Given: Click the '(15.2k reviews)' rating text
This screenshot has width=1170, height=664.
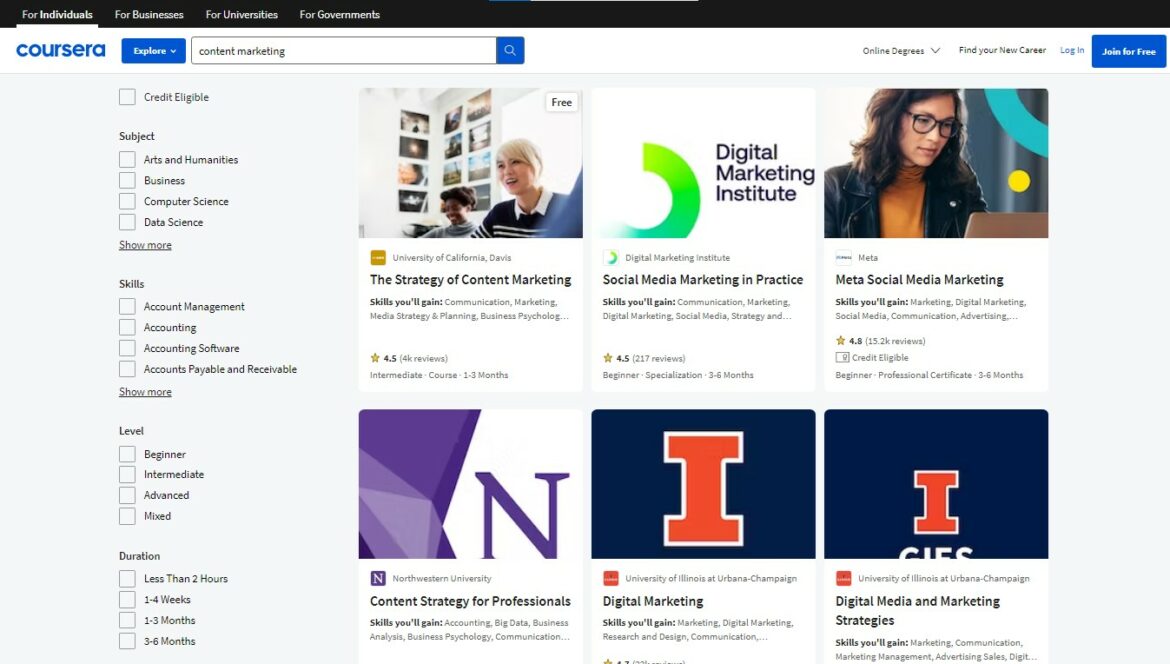Looking at the screenshot, I should [895, 341].
